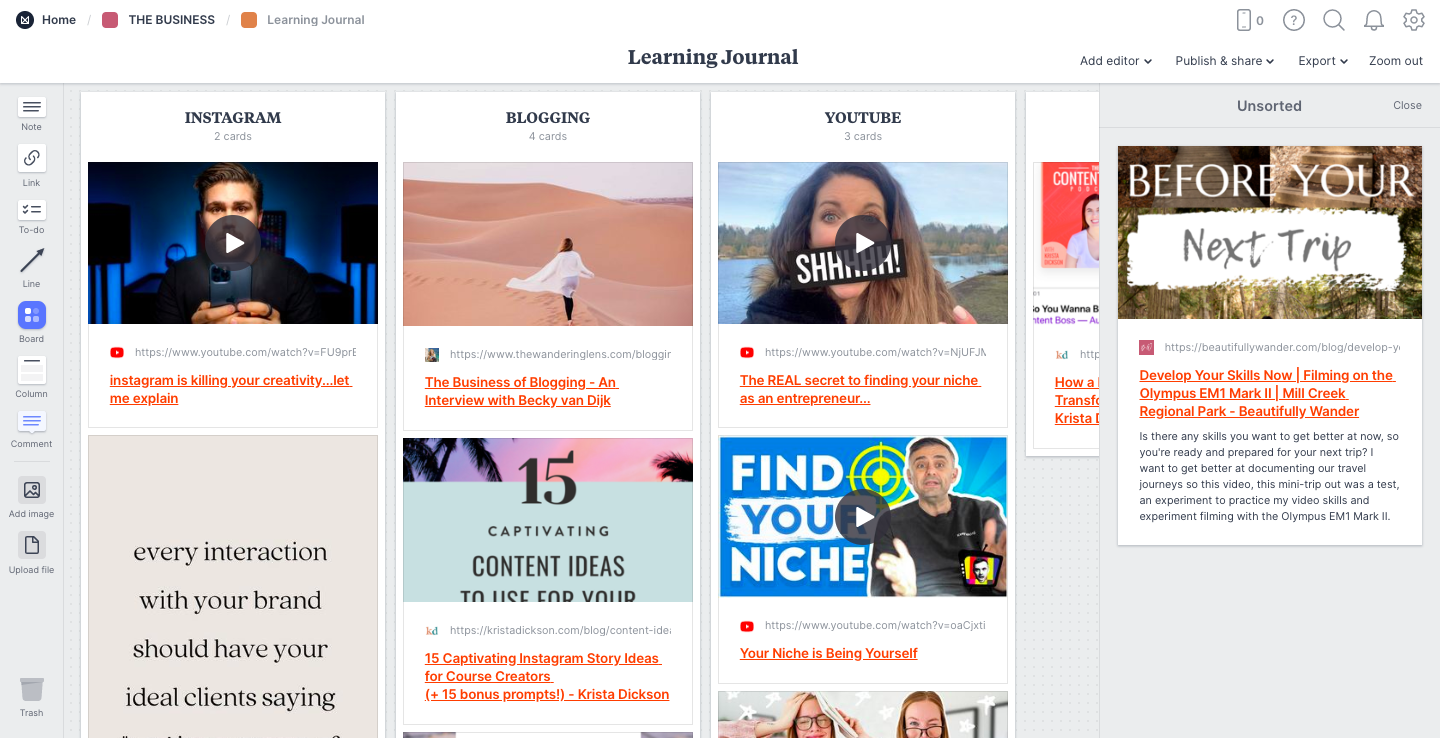Open link instagram is killing your creativity
1440x738 pixels.
click(x=231, y=389)
